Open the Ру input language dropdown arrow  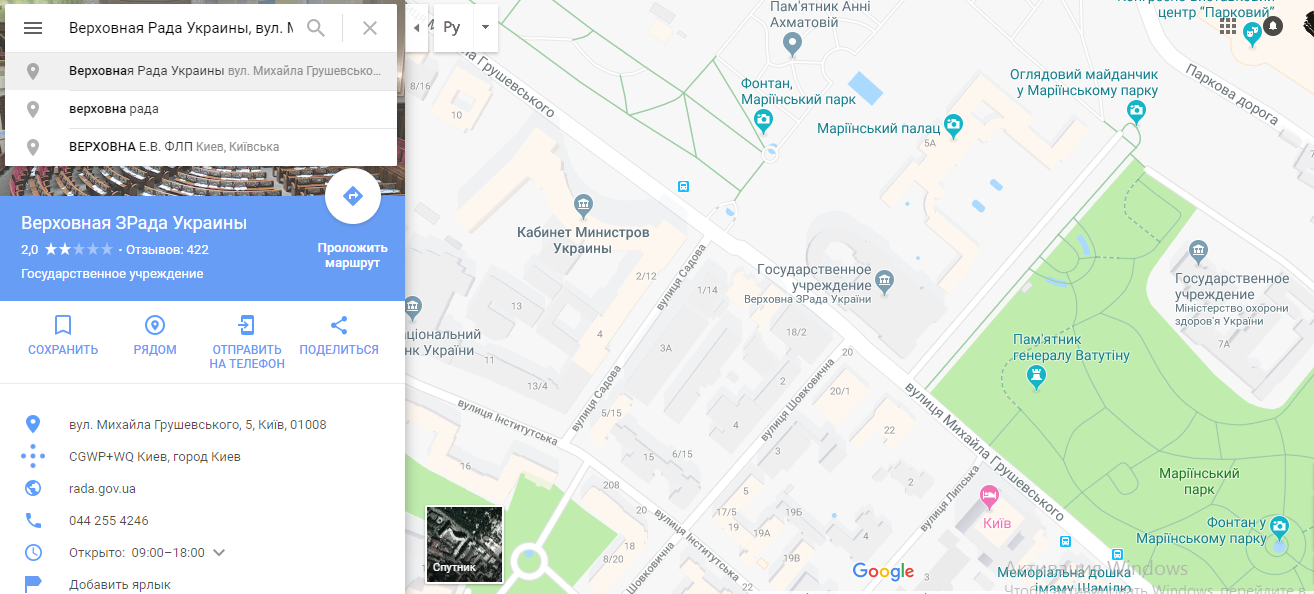coord(485,27)
